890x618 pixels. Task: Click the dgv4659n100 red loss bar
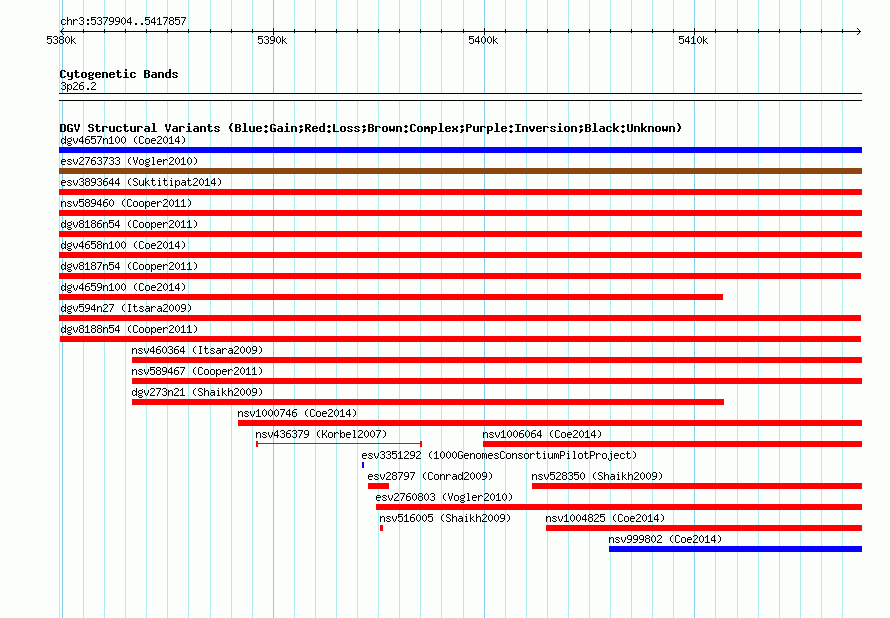point(391,297)
